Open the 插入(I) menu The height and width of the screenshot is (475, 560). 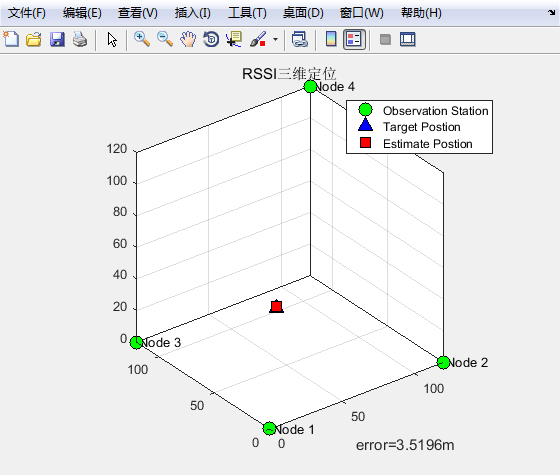click(x=193, y=13)
